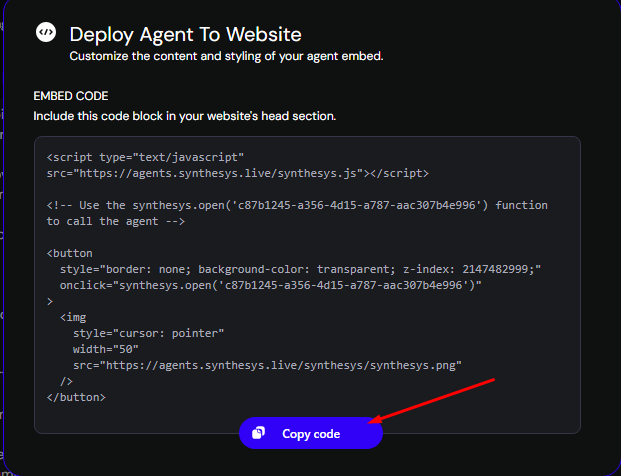This screenshot has height=476, width=621.
Task: Click the width="50" line
Action: point(106,349)
